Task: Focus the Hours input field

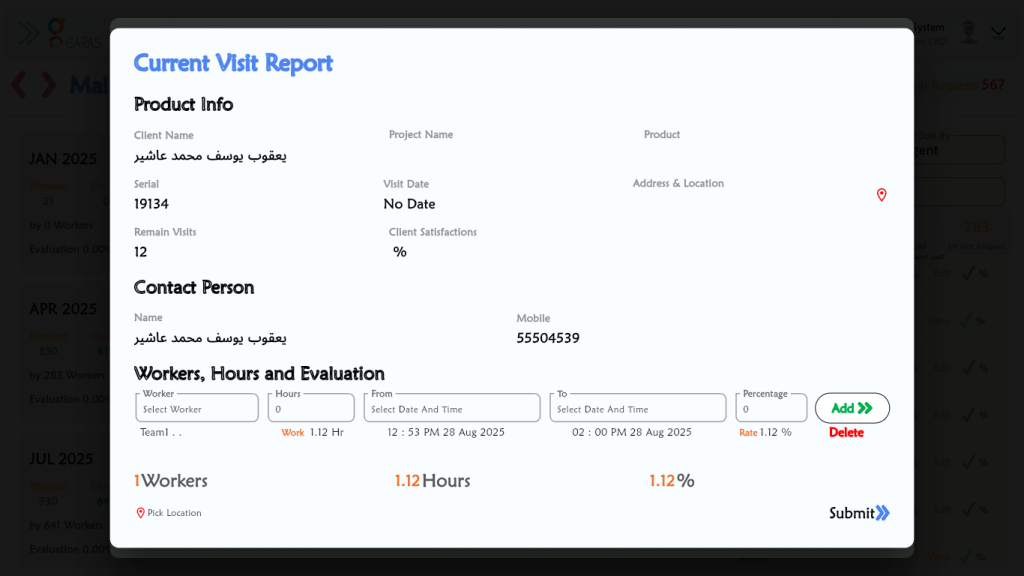Action: click(311, 408)
